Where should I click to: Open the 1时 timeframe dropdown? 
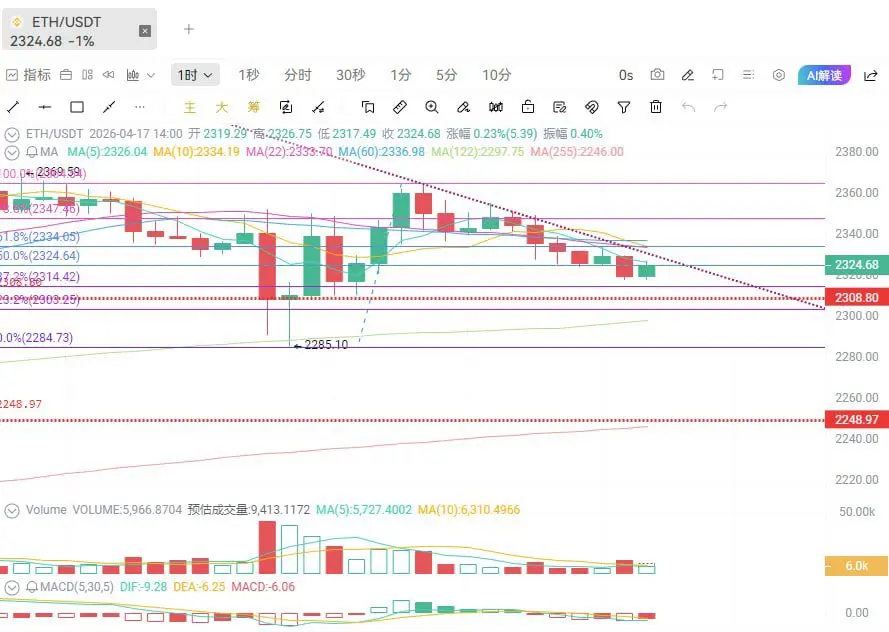pos(194,75)
